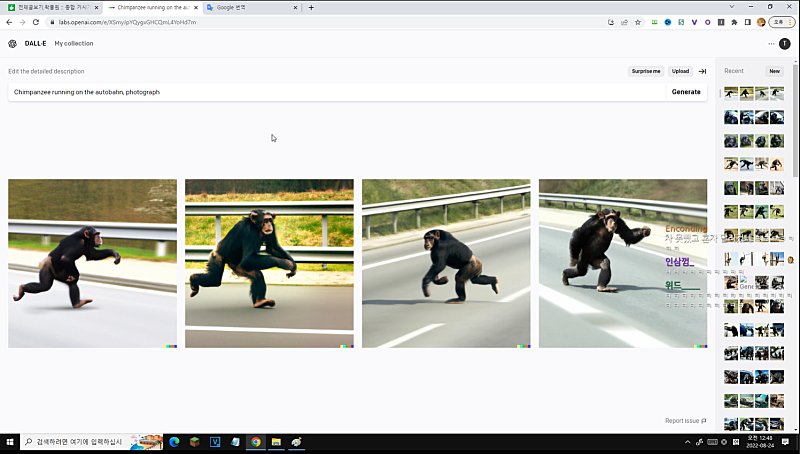
Task: Click the blue circular extension icon
Action: [x=668, y=22]
